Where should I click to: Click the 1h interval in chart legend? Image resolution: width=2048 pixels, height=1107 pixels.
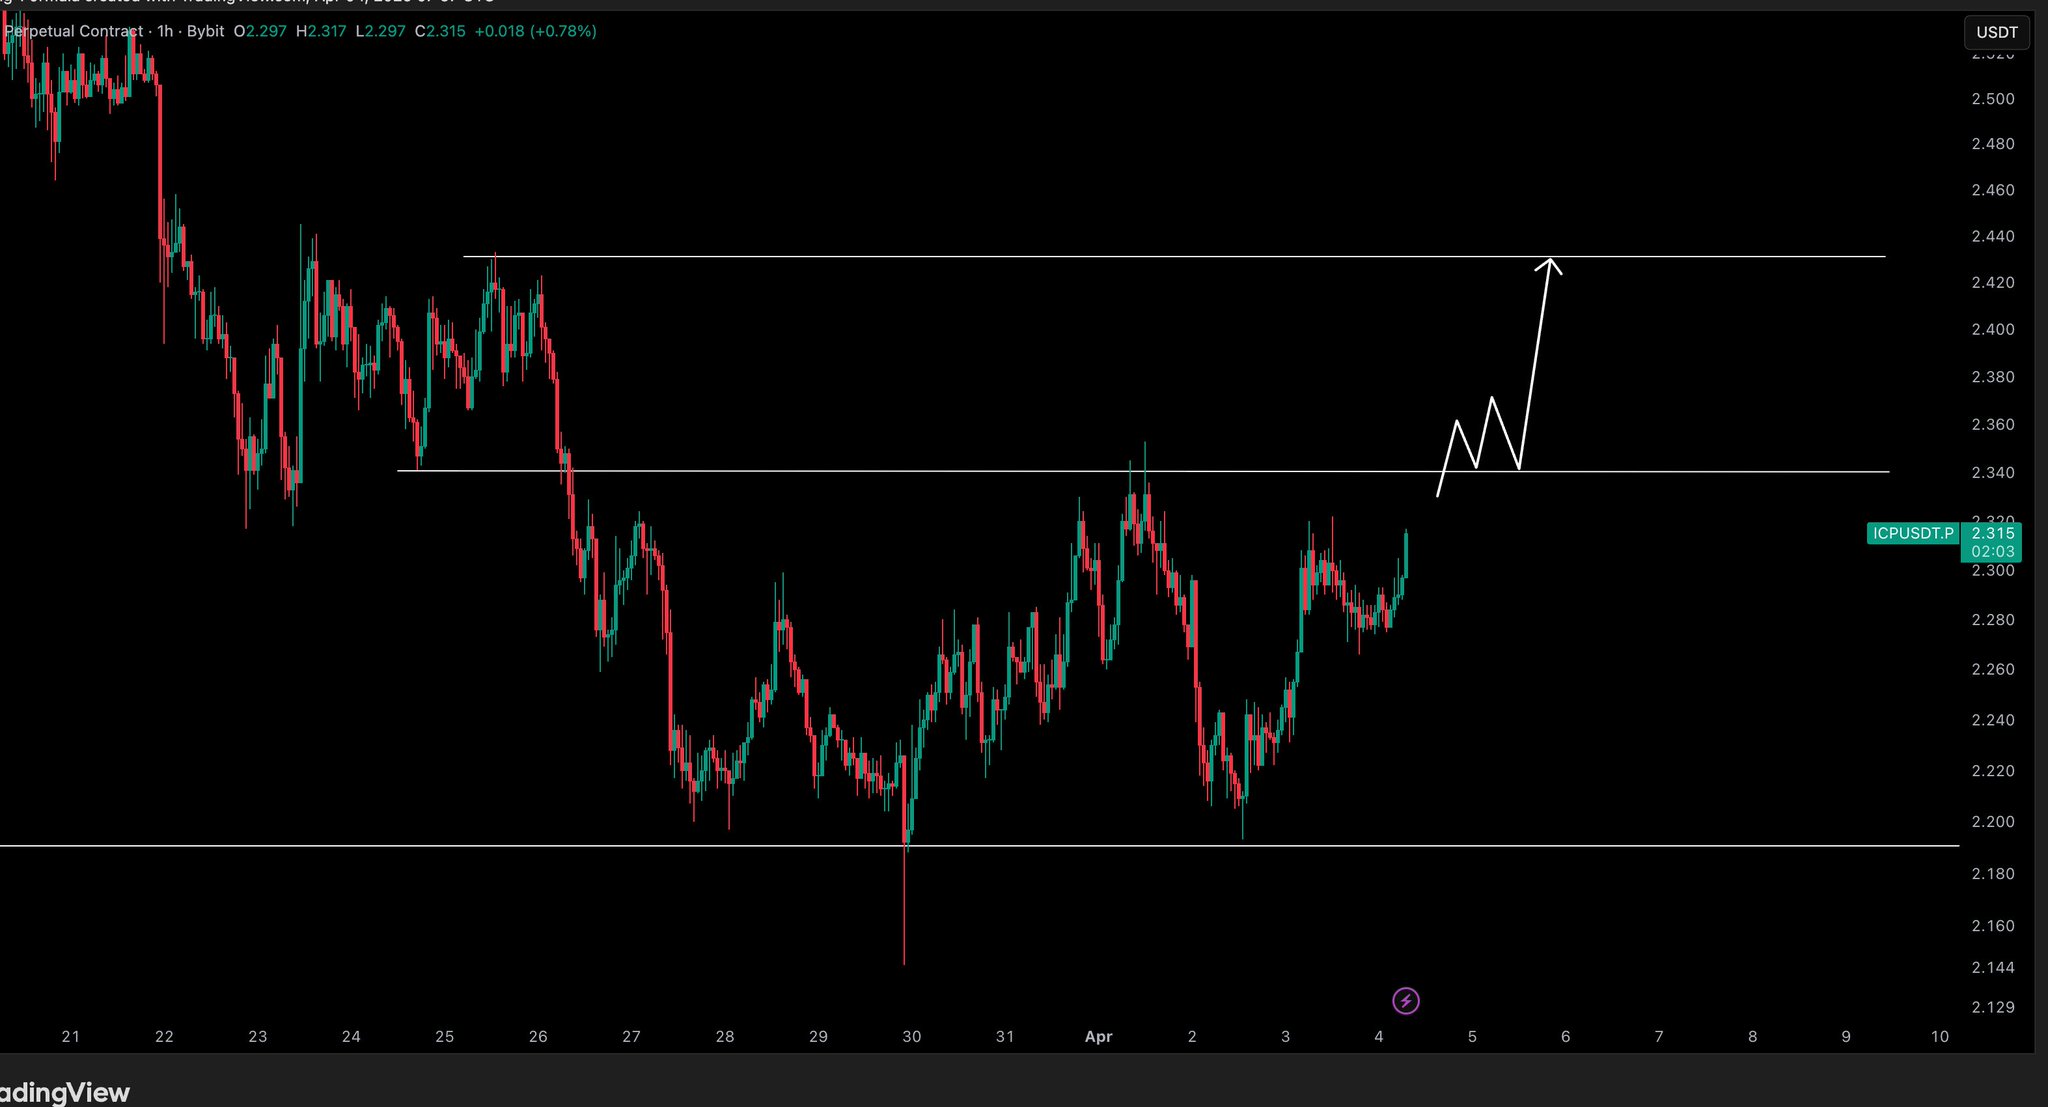pos(165,31)
